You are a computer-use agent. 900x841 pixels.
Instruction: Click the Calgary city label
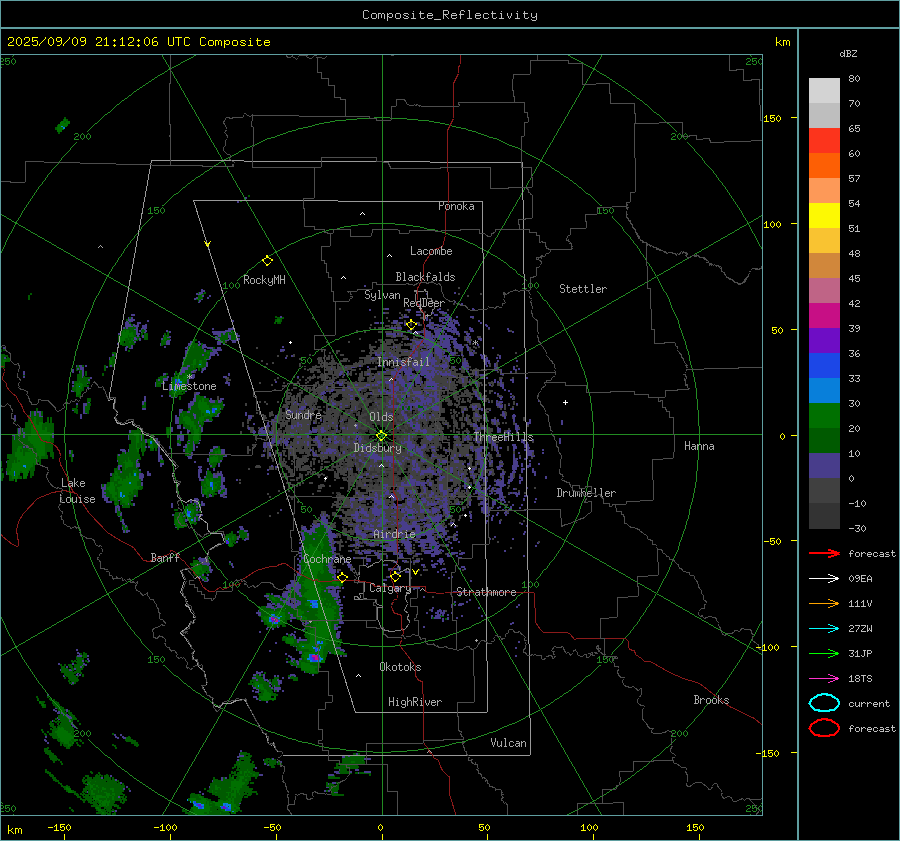click(390, 588)
